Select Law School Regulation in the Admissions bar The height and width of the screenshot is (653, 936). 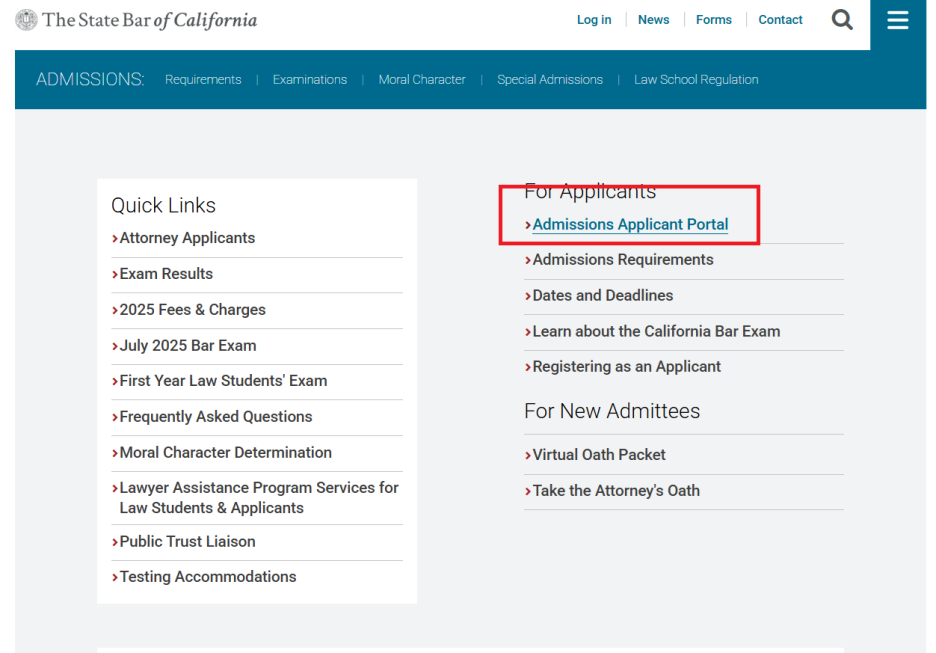[x=696, y=79]
